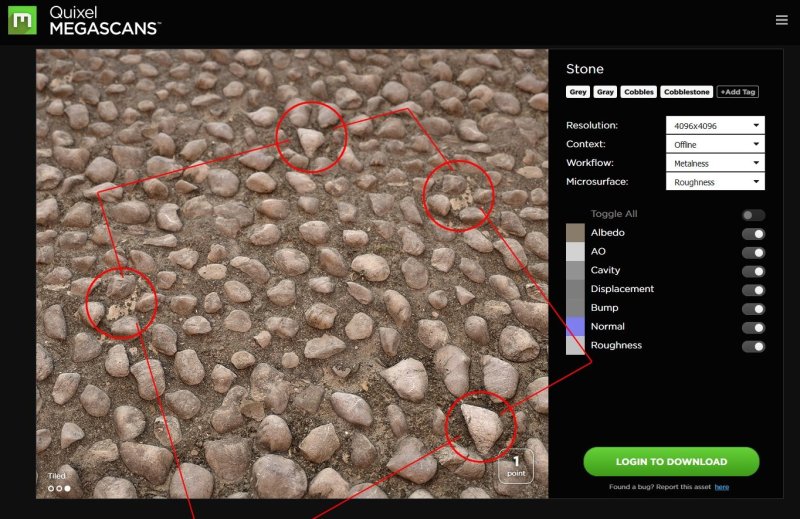Select the first Tiled view dot
Viewport: 800px width, 519px height.
coord(51,489)
